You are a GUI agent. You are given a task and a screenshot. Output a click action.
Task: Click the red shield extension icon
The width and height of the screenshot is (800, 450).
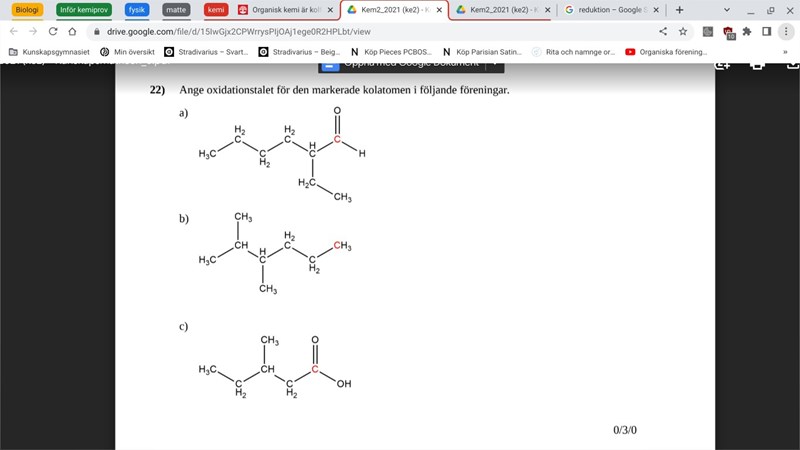(728, 31)
